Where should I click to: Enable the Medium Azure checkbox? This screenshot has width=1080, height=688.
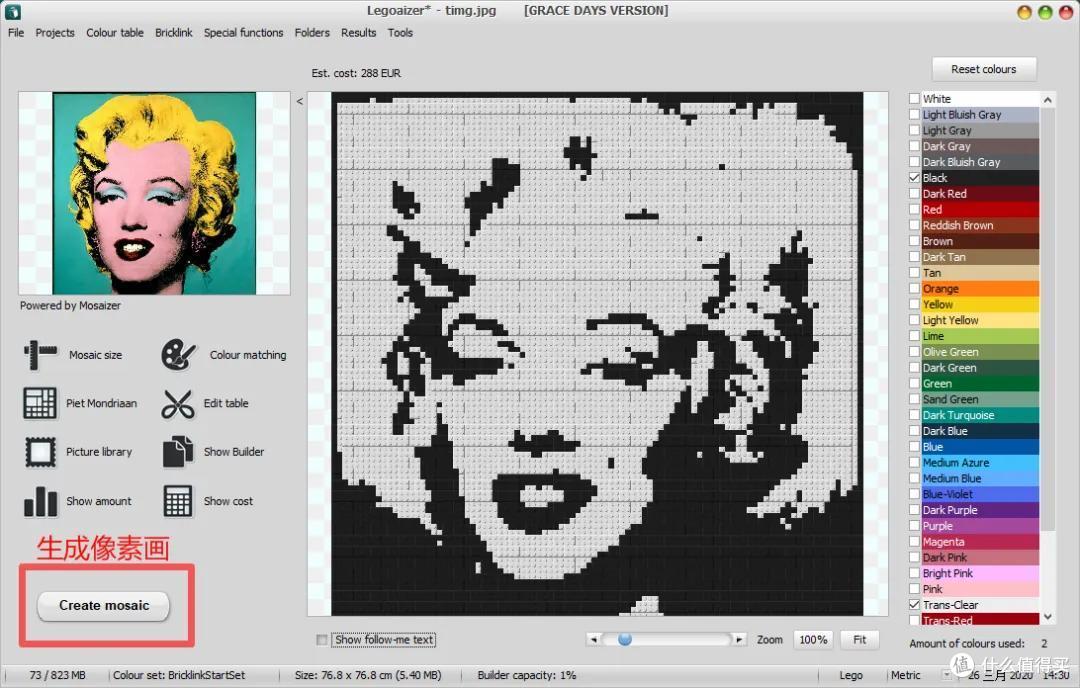pos(915,463)
